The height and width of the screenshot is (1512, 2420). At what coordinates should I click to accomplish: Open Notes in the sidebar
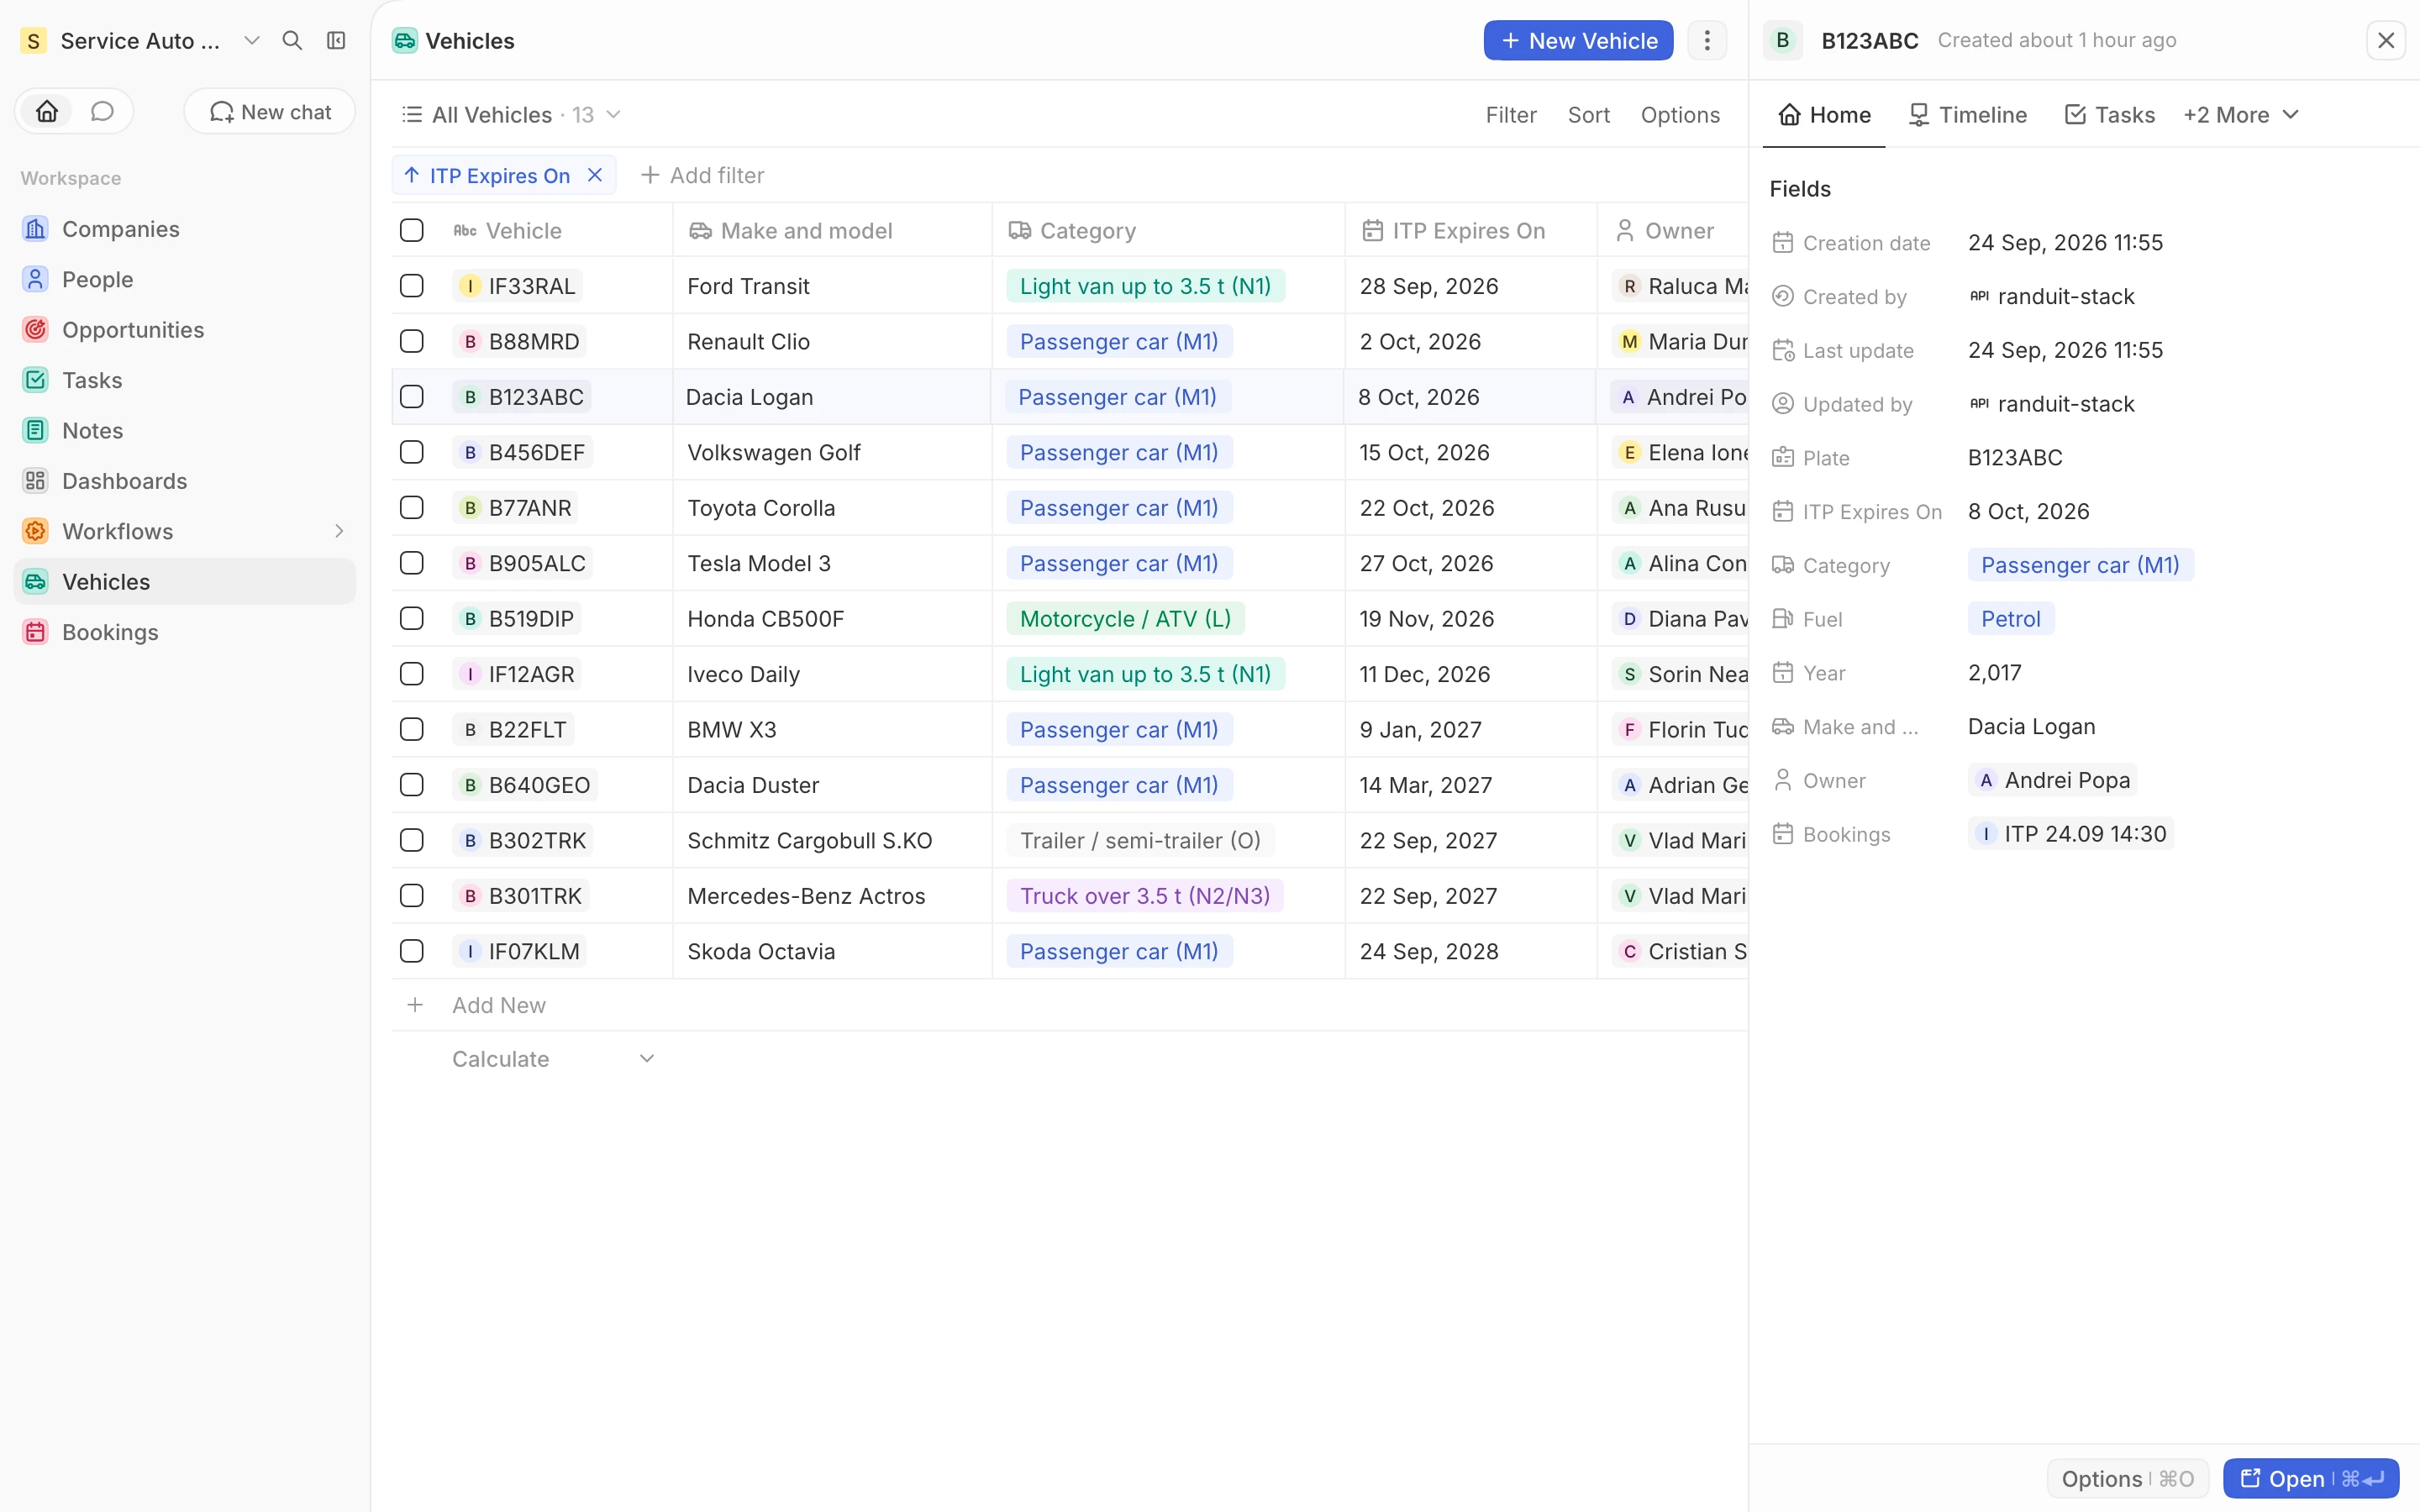(x=185, y=431)
